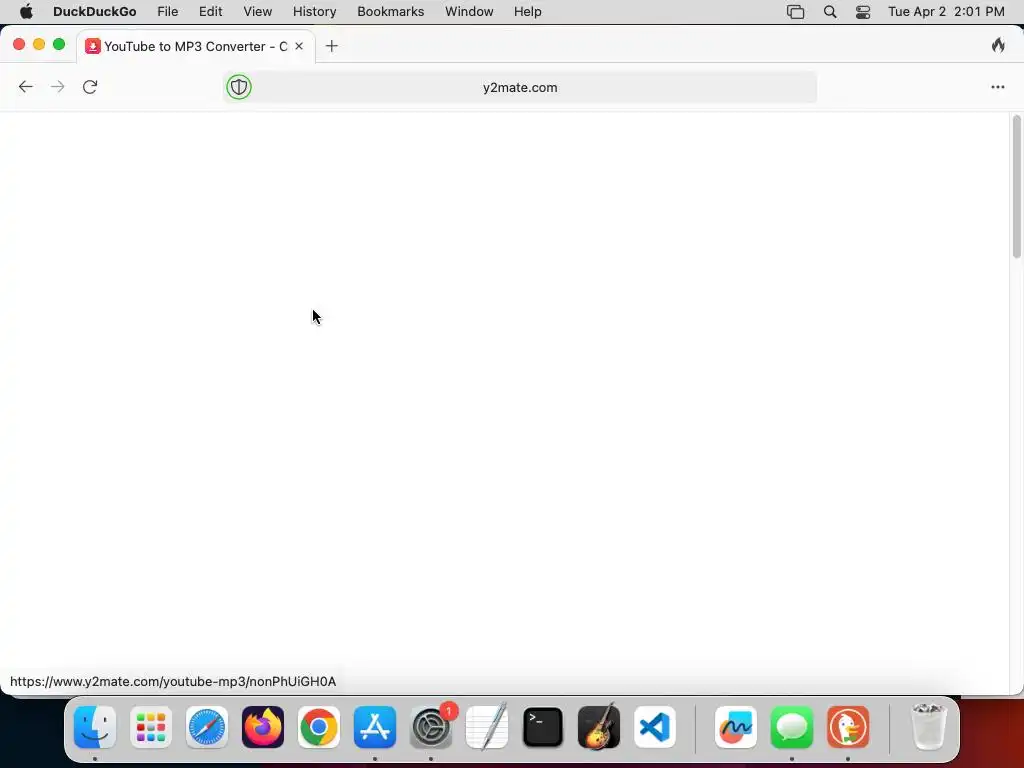
Task: Open the Bookmarks menu
Action: 391,12
